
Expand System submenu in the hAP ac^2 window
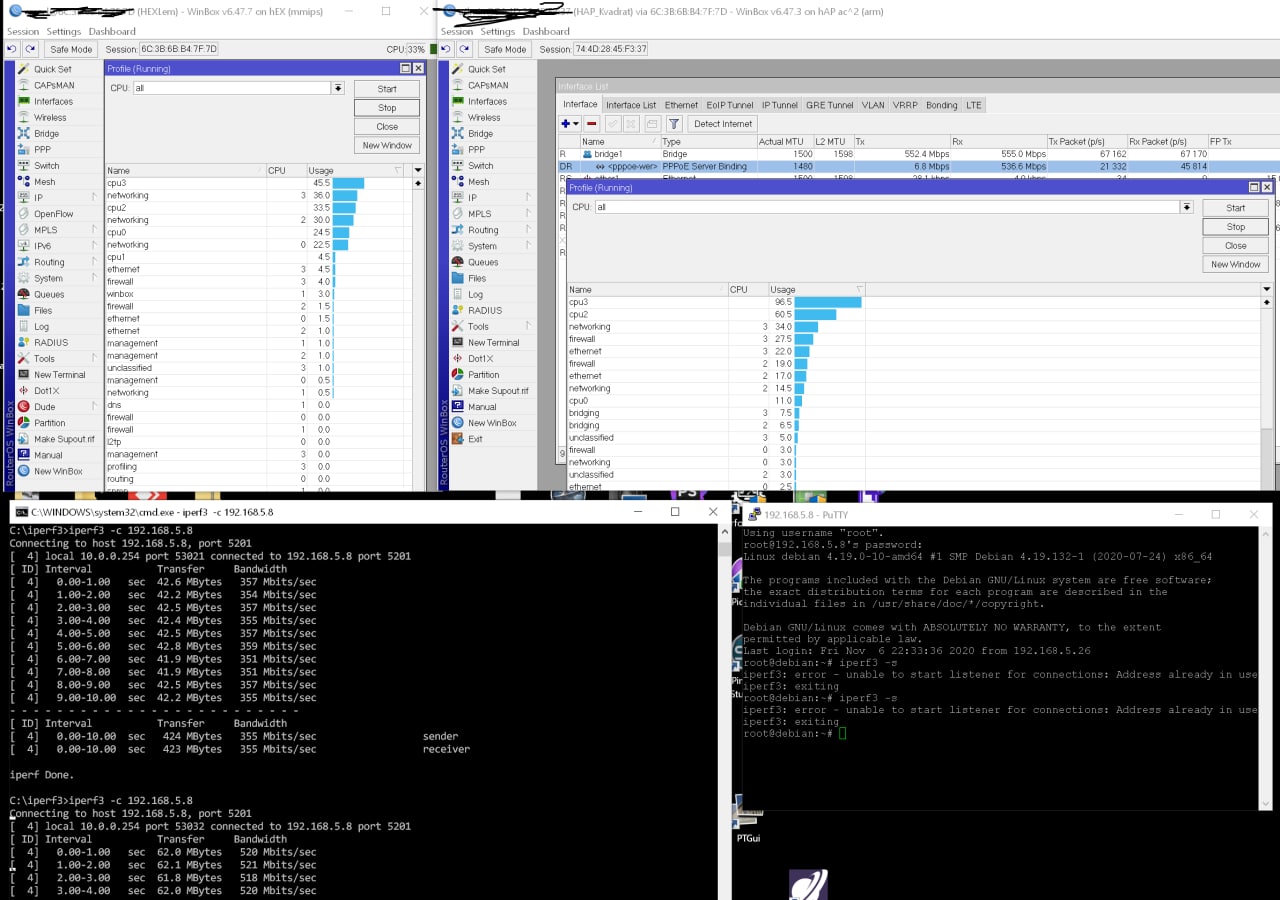click(x=528, y=246)
